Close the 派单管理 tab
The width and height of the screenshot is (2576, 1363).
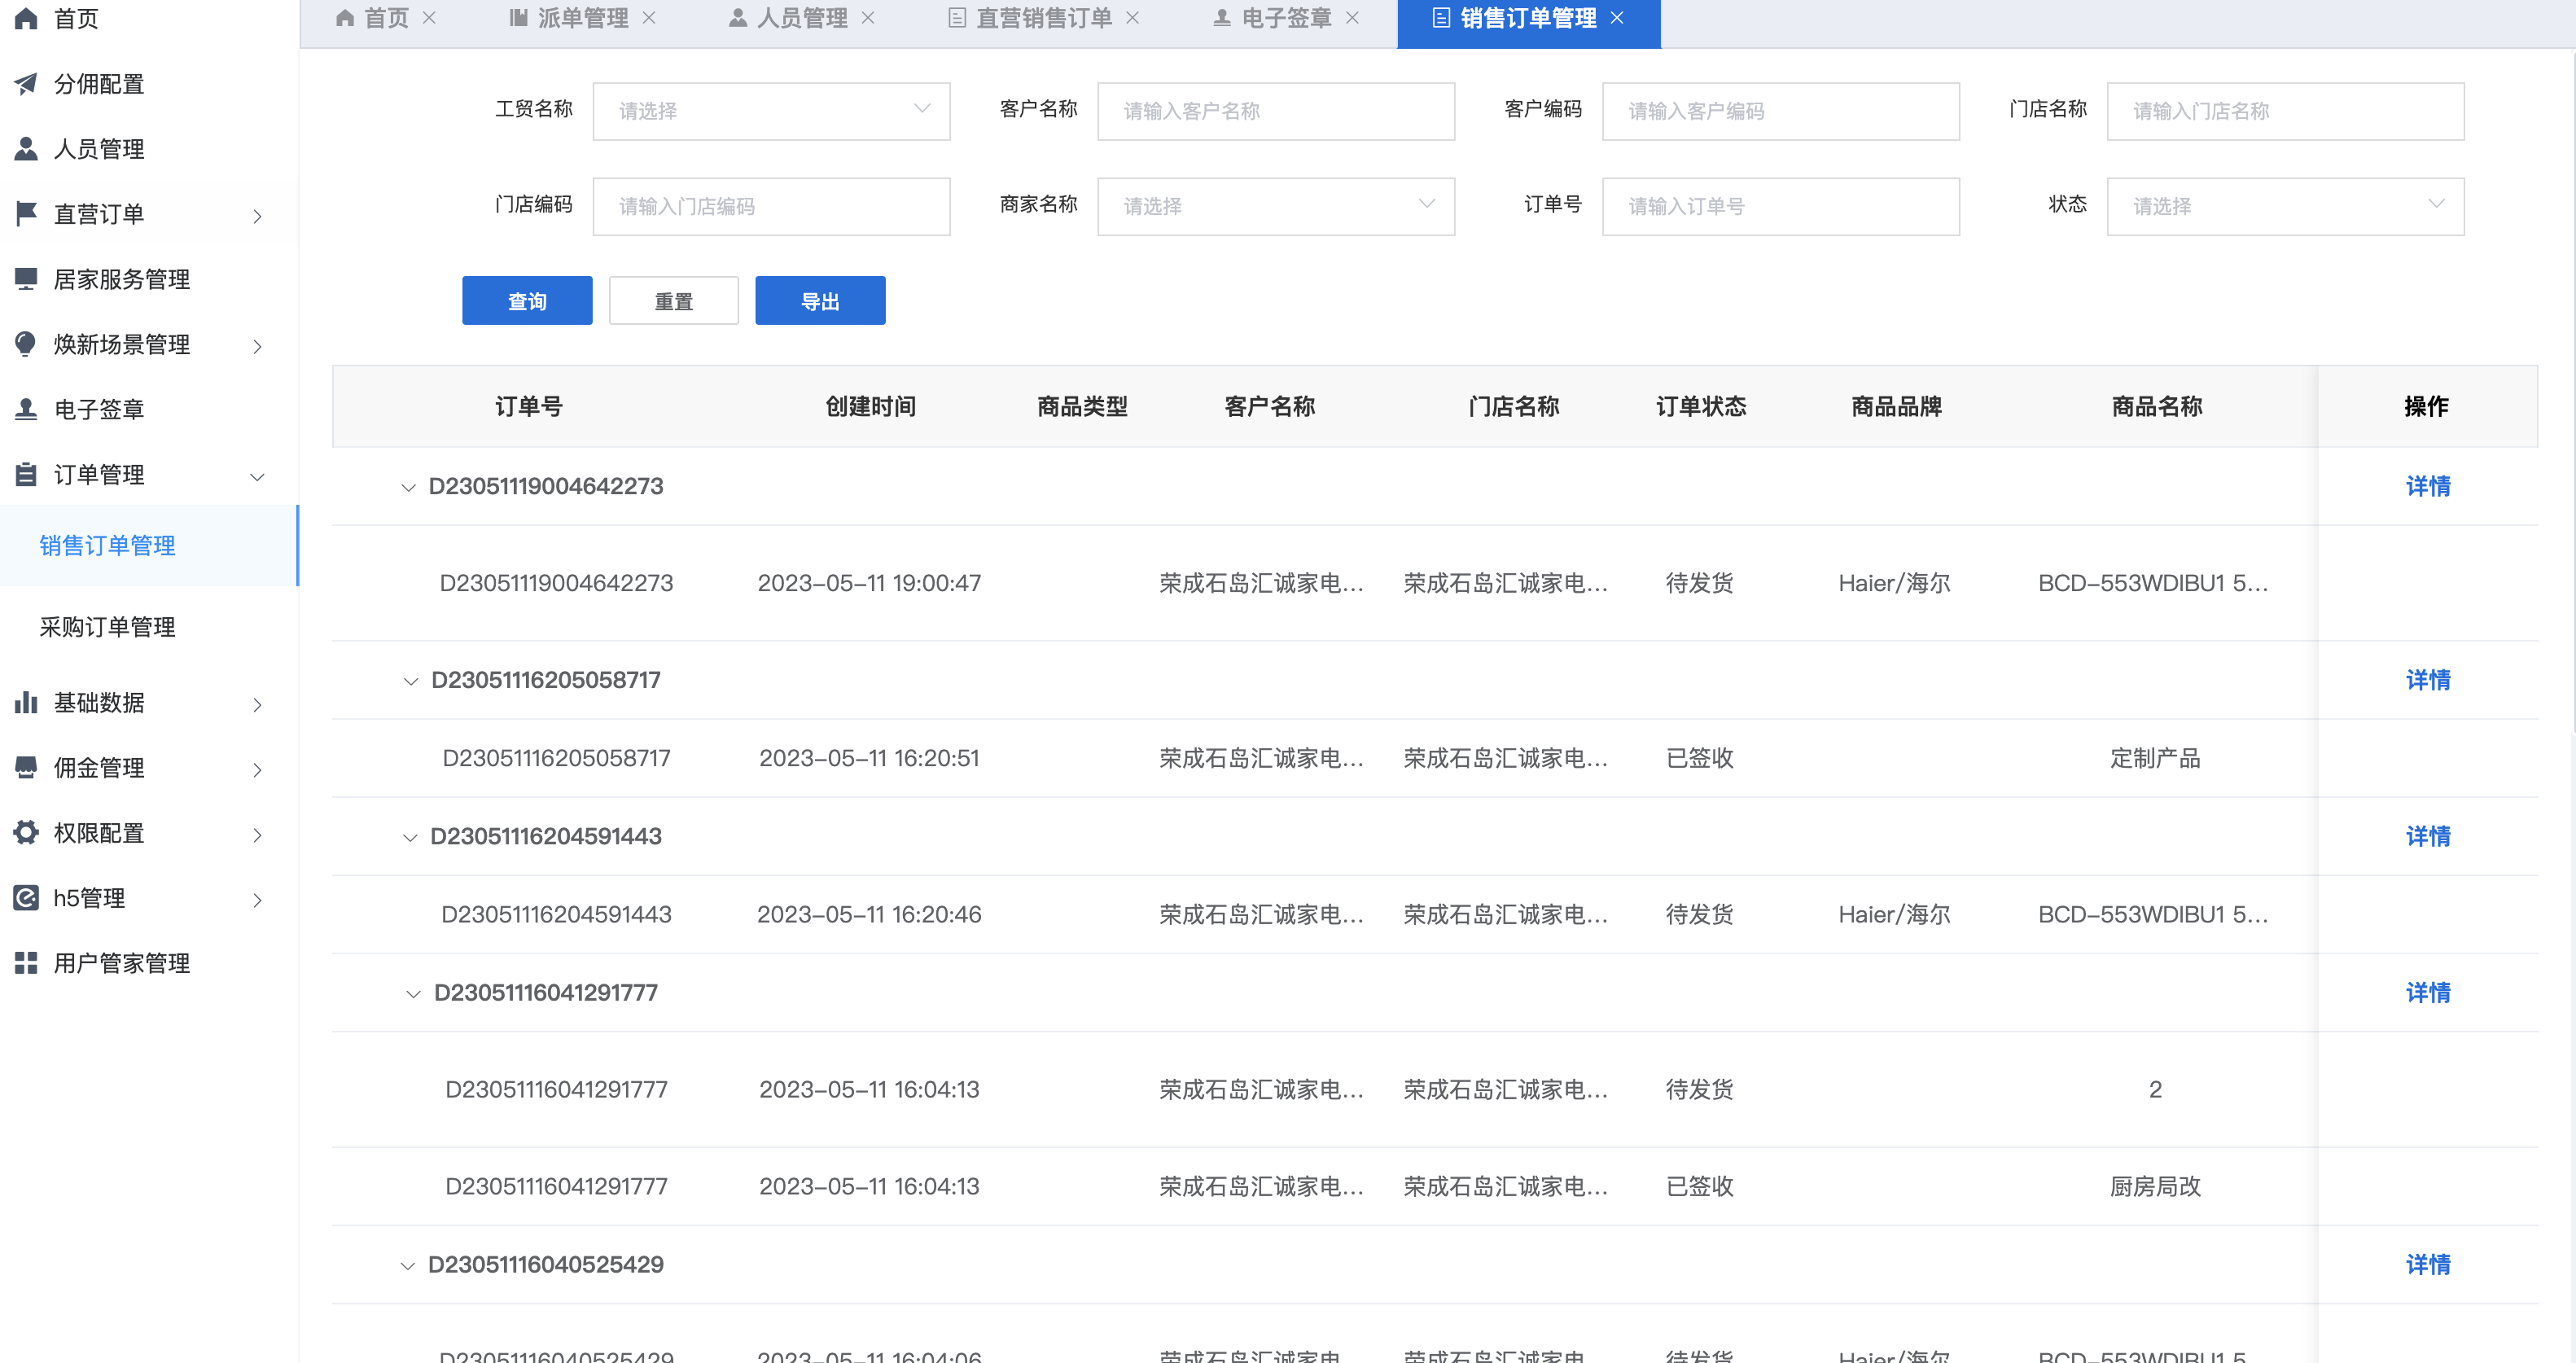coord(649,18)
